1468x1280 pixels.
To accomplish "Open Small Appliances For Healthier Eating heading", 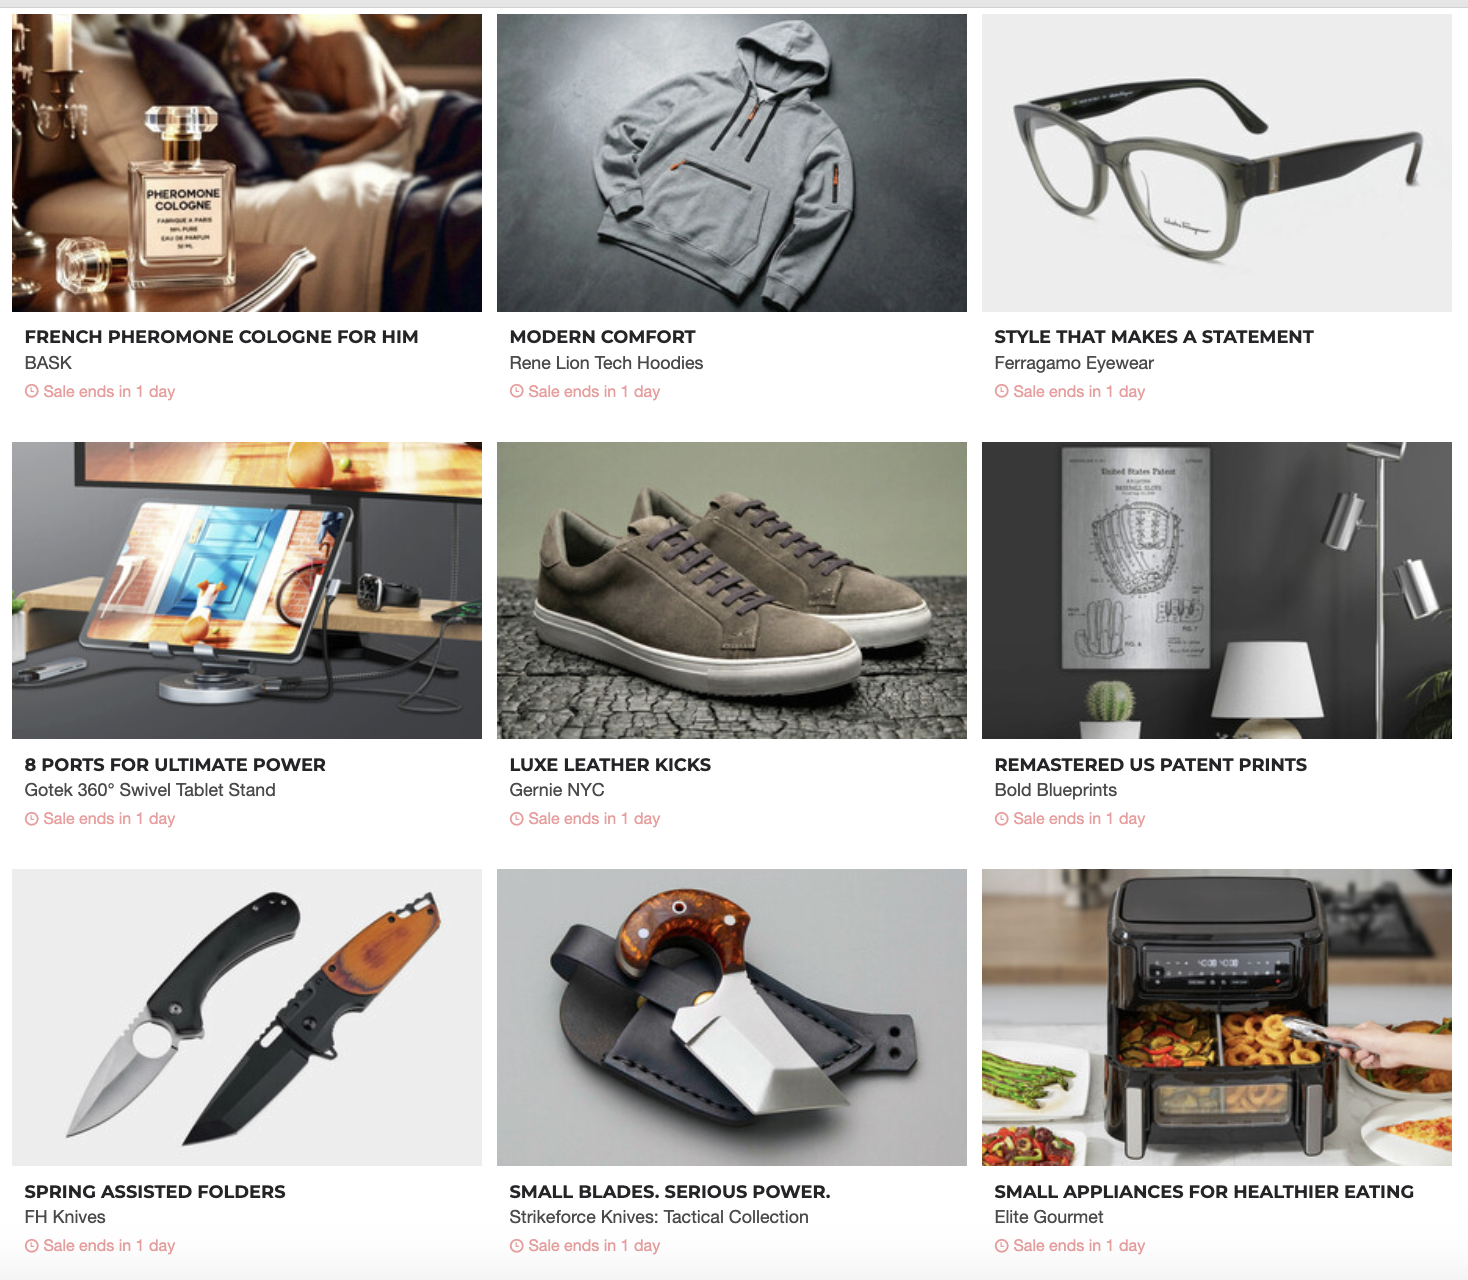I will tap(1204, 1192).
